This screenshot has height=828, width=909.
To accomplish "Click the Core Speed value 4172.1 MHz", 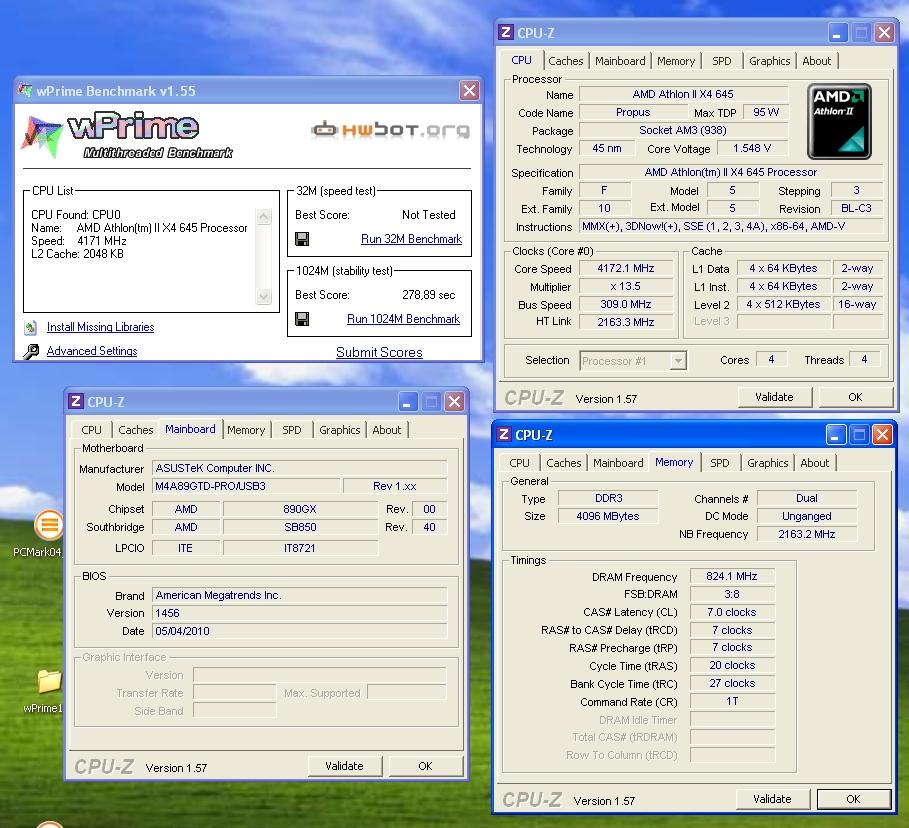I will [626, 268].
